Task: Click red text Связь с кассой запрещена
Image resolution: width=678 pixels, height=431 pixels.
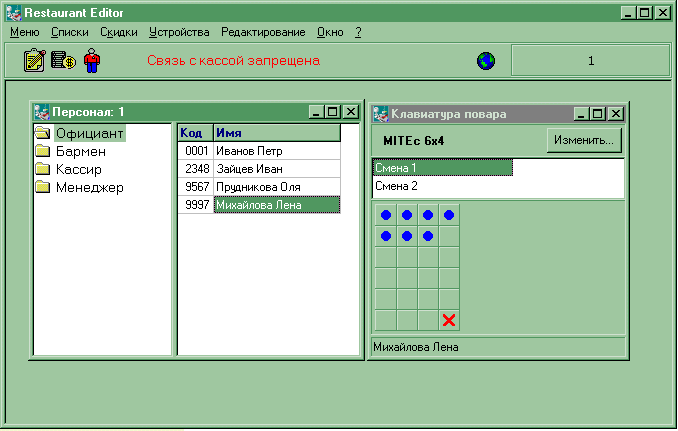Action: click(233, 61)
